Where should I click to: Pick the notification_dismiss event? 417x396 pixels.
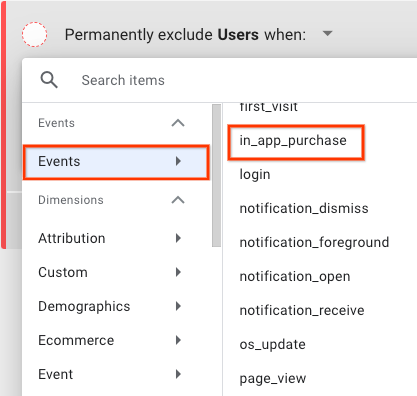[x=304, y=208]
